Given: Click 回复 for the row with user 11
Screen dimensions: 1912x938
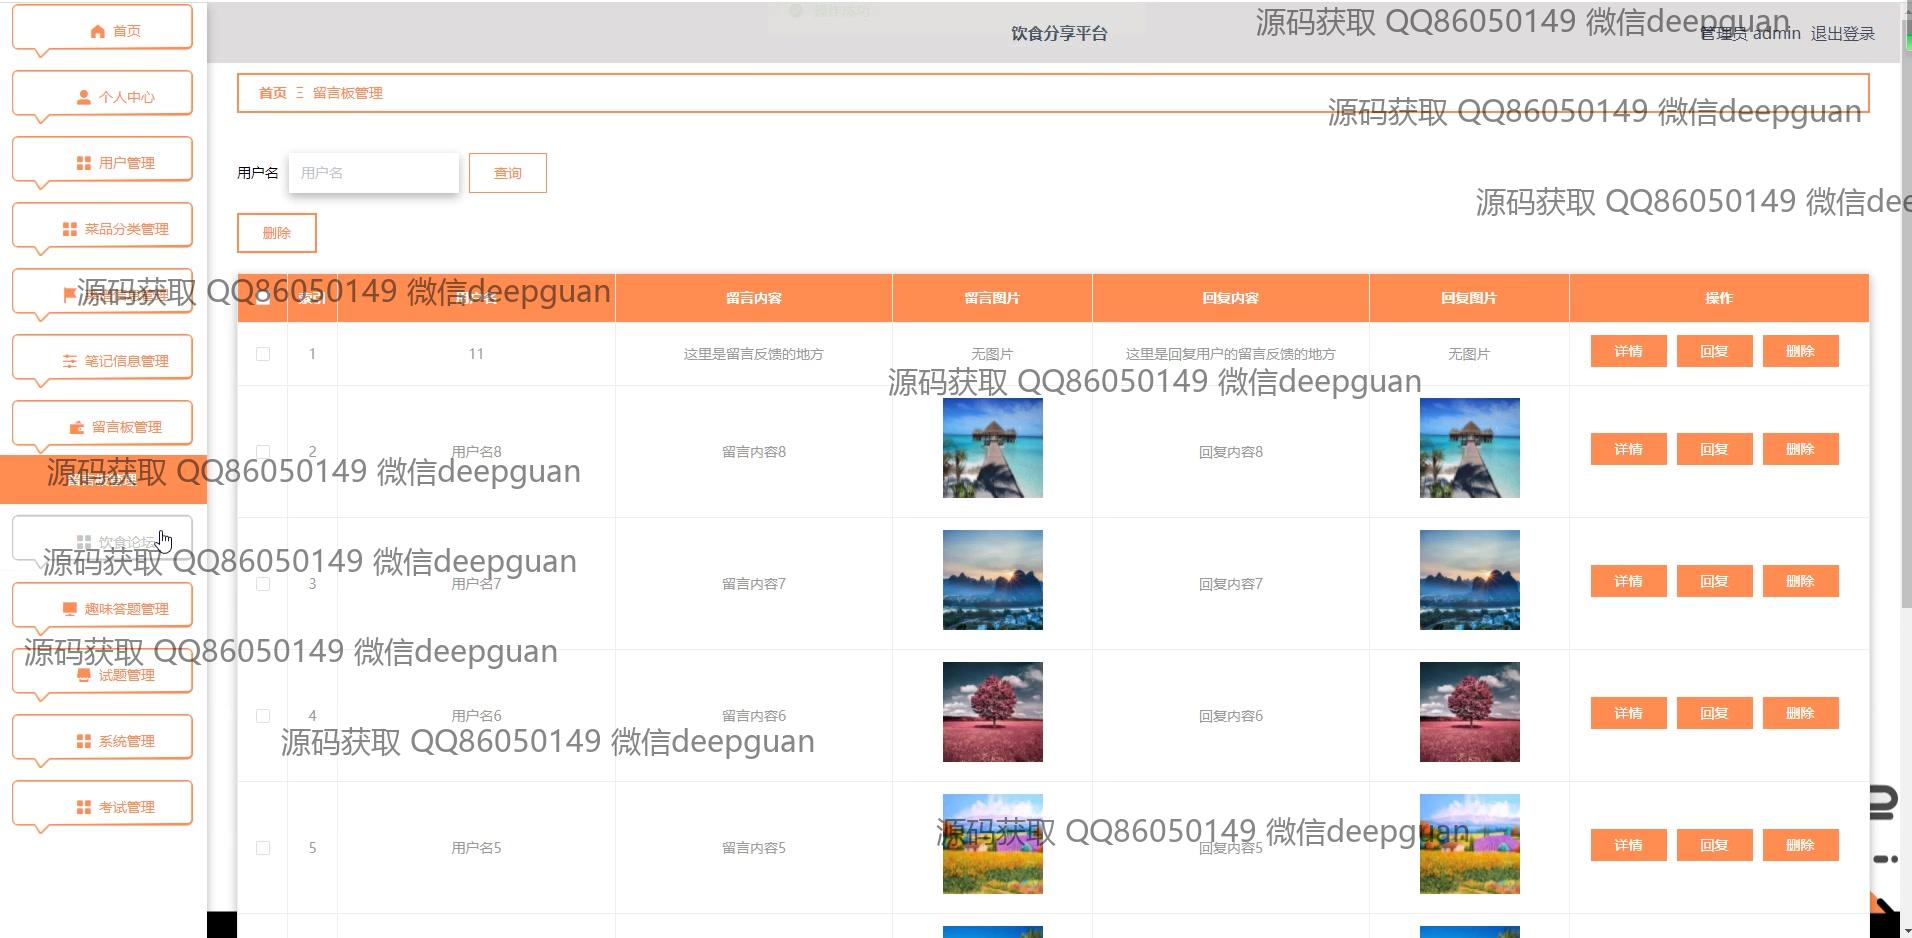Looking at the screenshot, I should click(1714, 351).
